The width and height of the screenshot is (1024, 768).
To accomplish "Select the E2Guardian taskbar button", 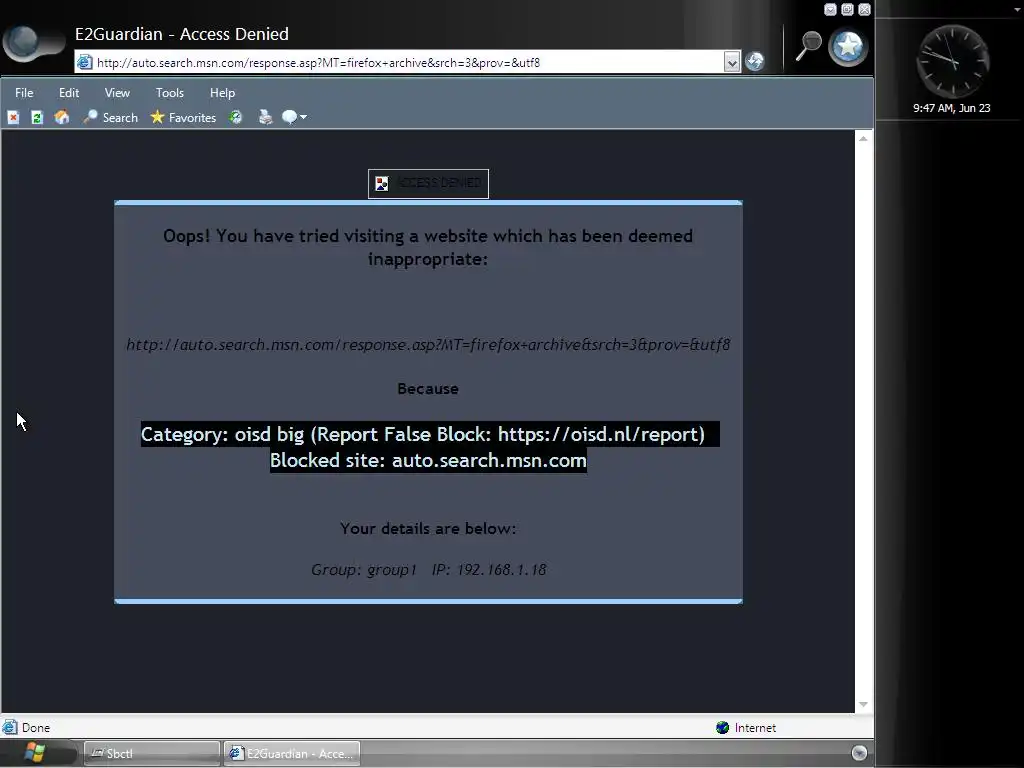I will pyautogui.click(x=292, y=754).
